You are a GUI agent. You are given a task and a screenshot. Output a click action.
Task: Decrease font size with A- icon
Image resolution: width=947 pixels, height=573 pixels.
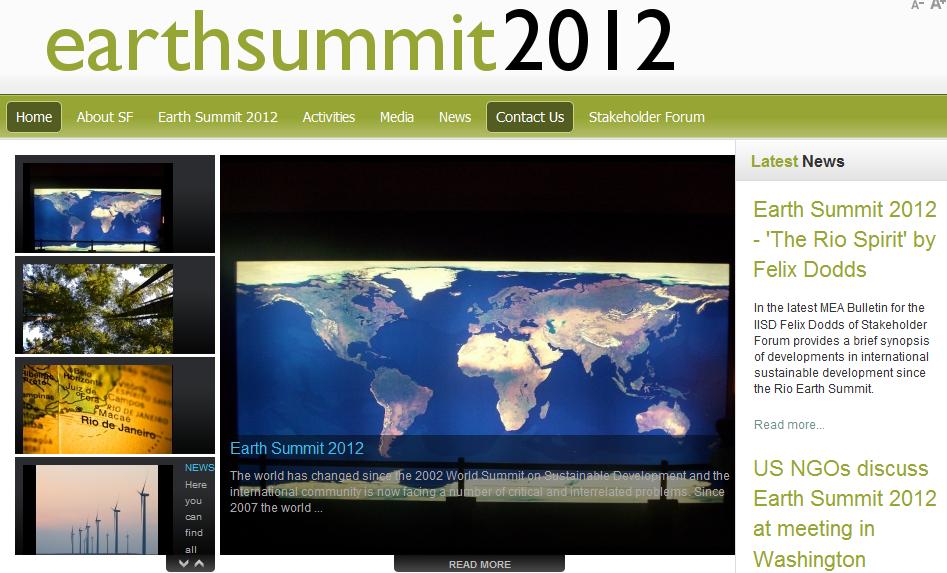pos(917,5)
